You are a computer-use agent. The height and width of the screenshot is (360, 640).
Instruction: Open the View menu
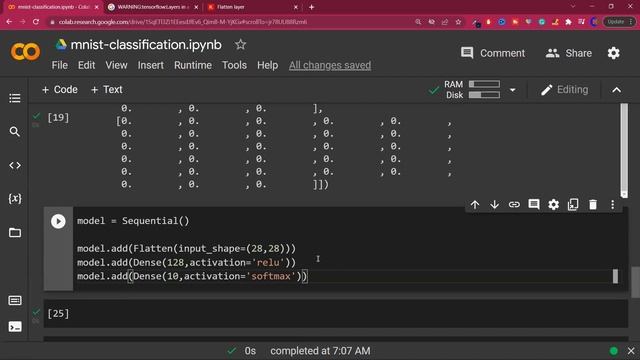[116, 65]
